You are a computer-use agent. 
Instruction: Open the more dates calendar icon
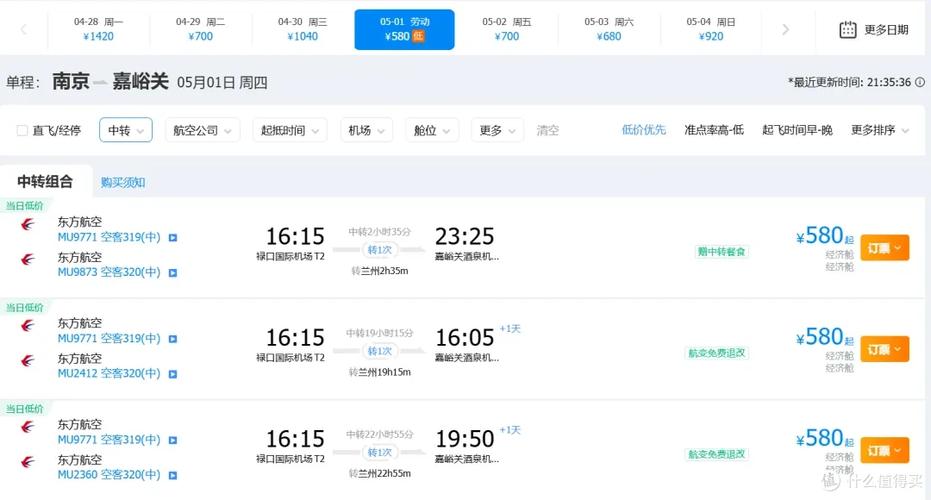(847, 30)
